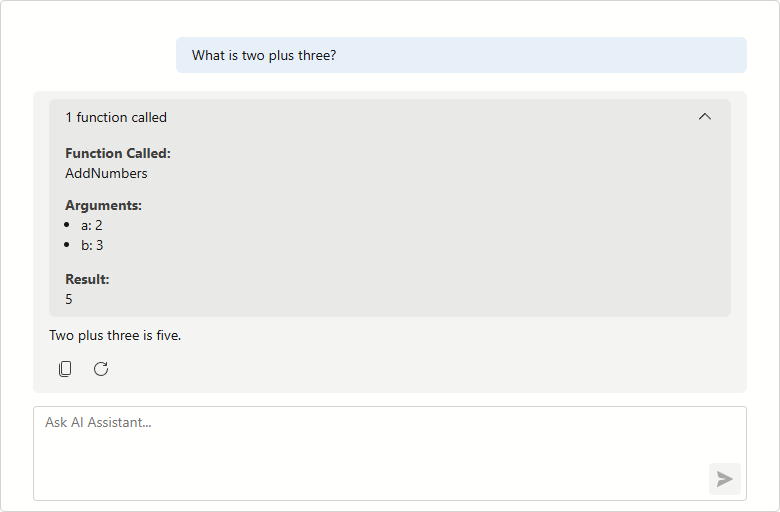
Task: Click the "Result:" heading
Action: pyautogui.click(x=87, y=279)
